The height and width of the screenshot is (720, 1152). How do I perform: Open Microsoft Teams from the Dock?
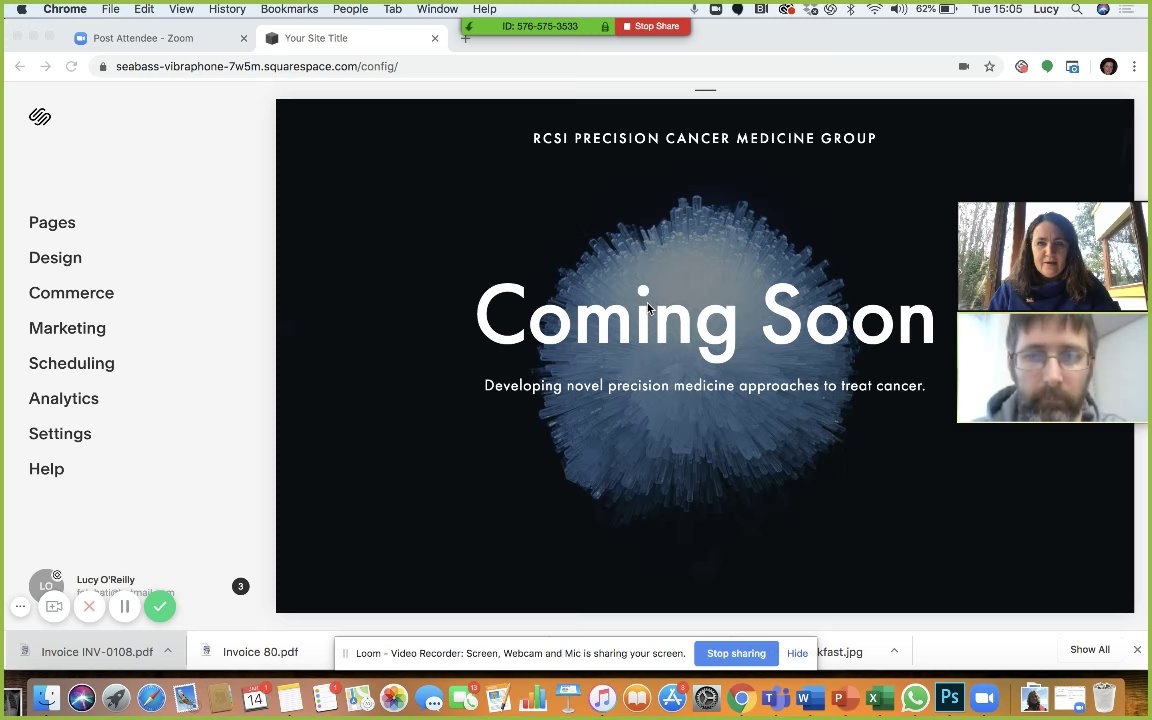776,698
